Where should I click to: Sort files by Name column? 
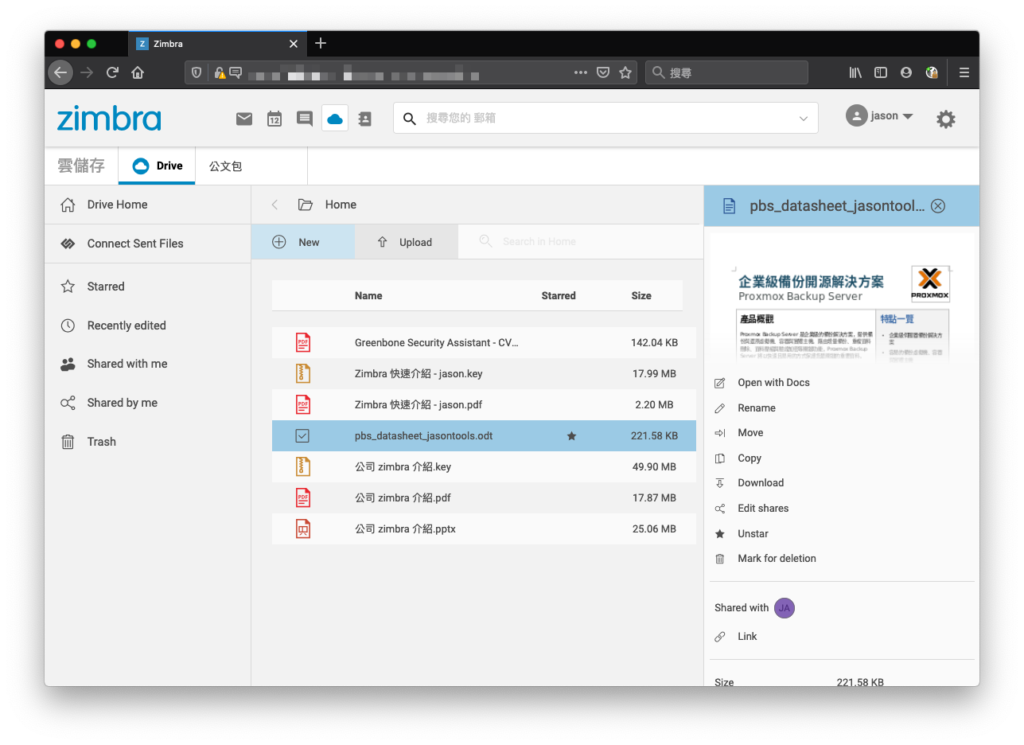pos(368,296)
